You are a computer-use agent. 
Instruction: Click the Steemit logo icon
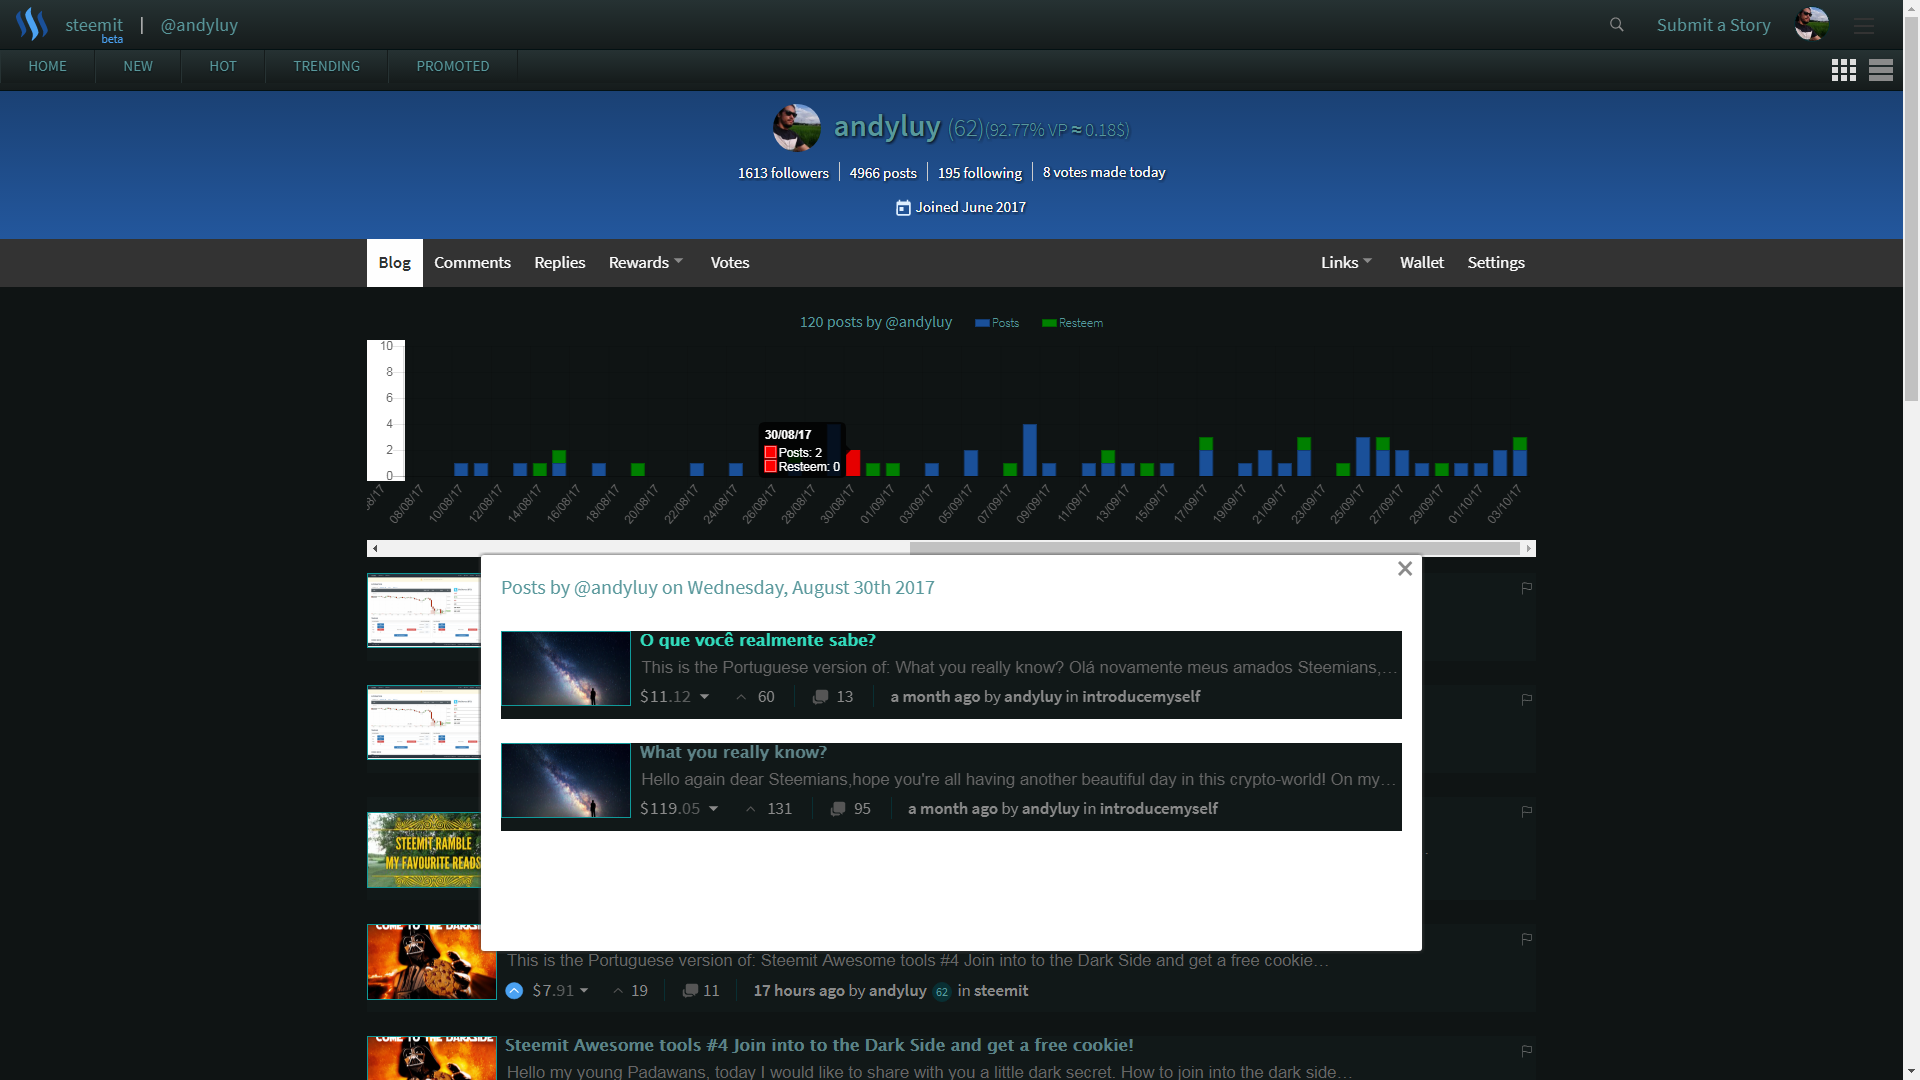click(x=32, y=24)
